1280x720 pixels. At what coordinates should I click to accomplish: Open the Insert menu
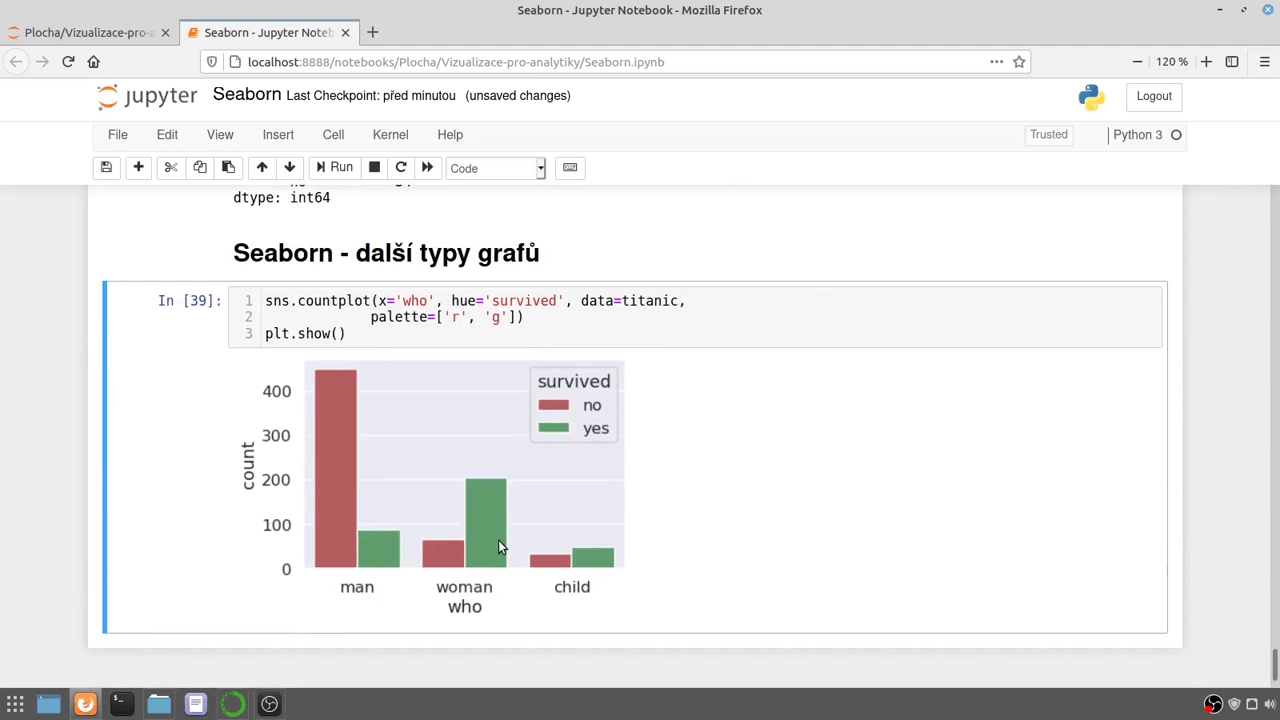[x=278, y=135]
